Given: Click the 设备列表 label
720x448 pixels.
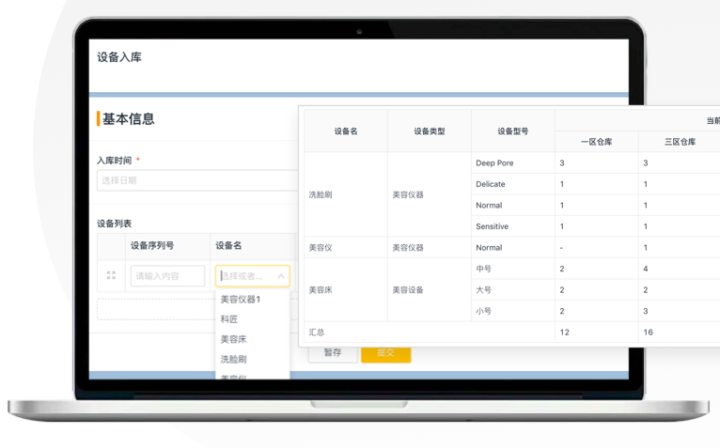Looking at the screenshot, I should point(114,224).
